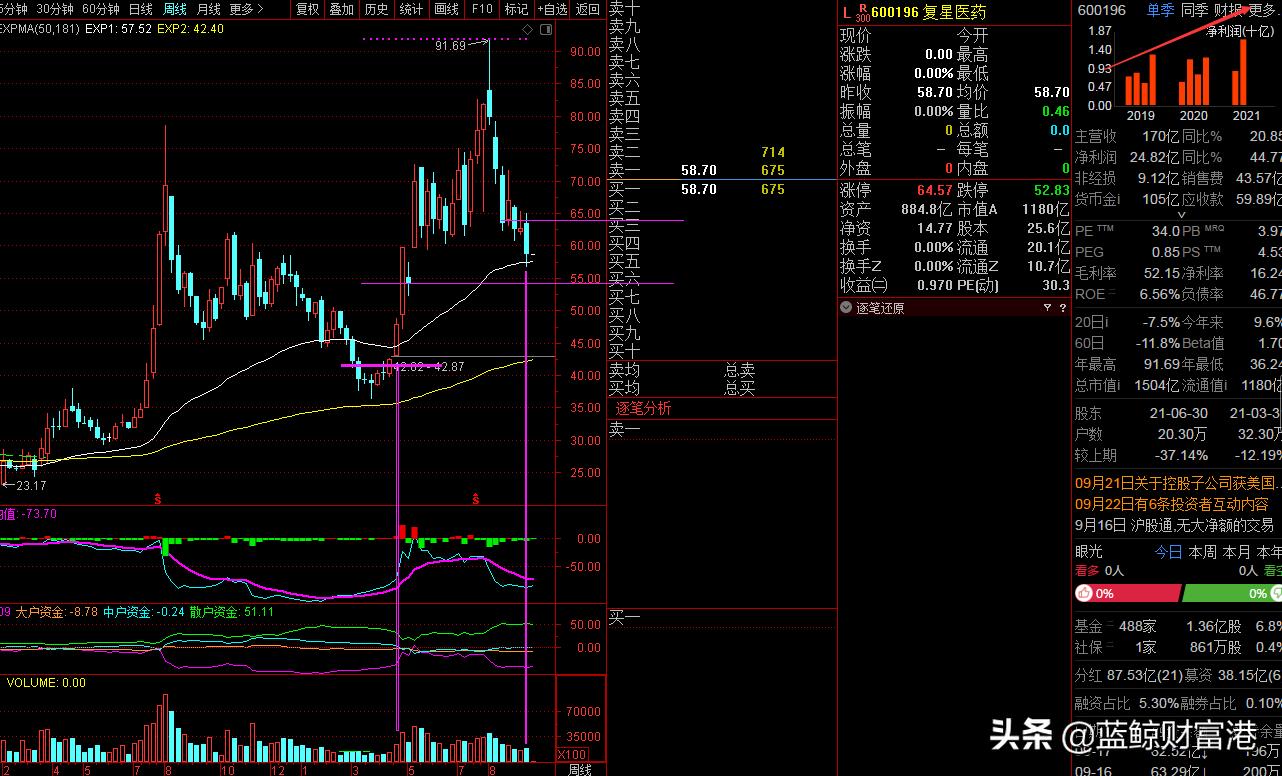
Task: Open the question mark help icon
Action: click(1063, 308)
